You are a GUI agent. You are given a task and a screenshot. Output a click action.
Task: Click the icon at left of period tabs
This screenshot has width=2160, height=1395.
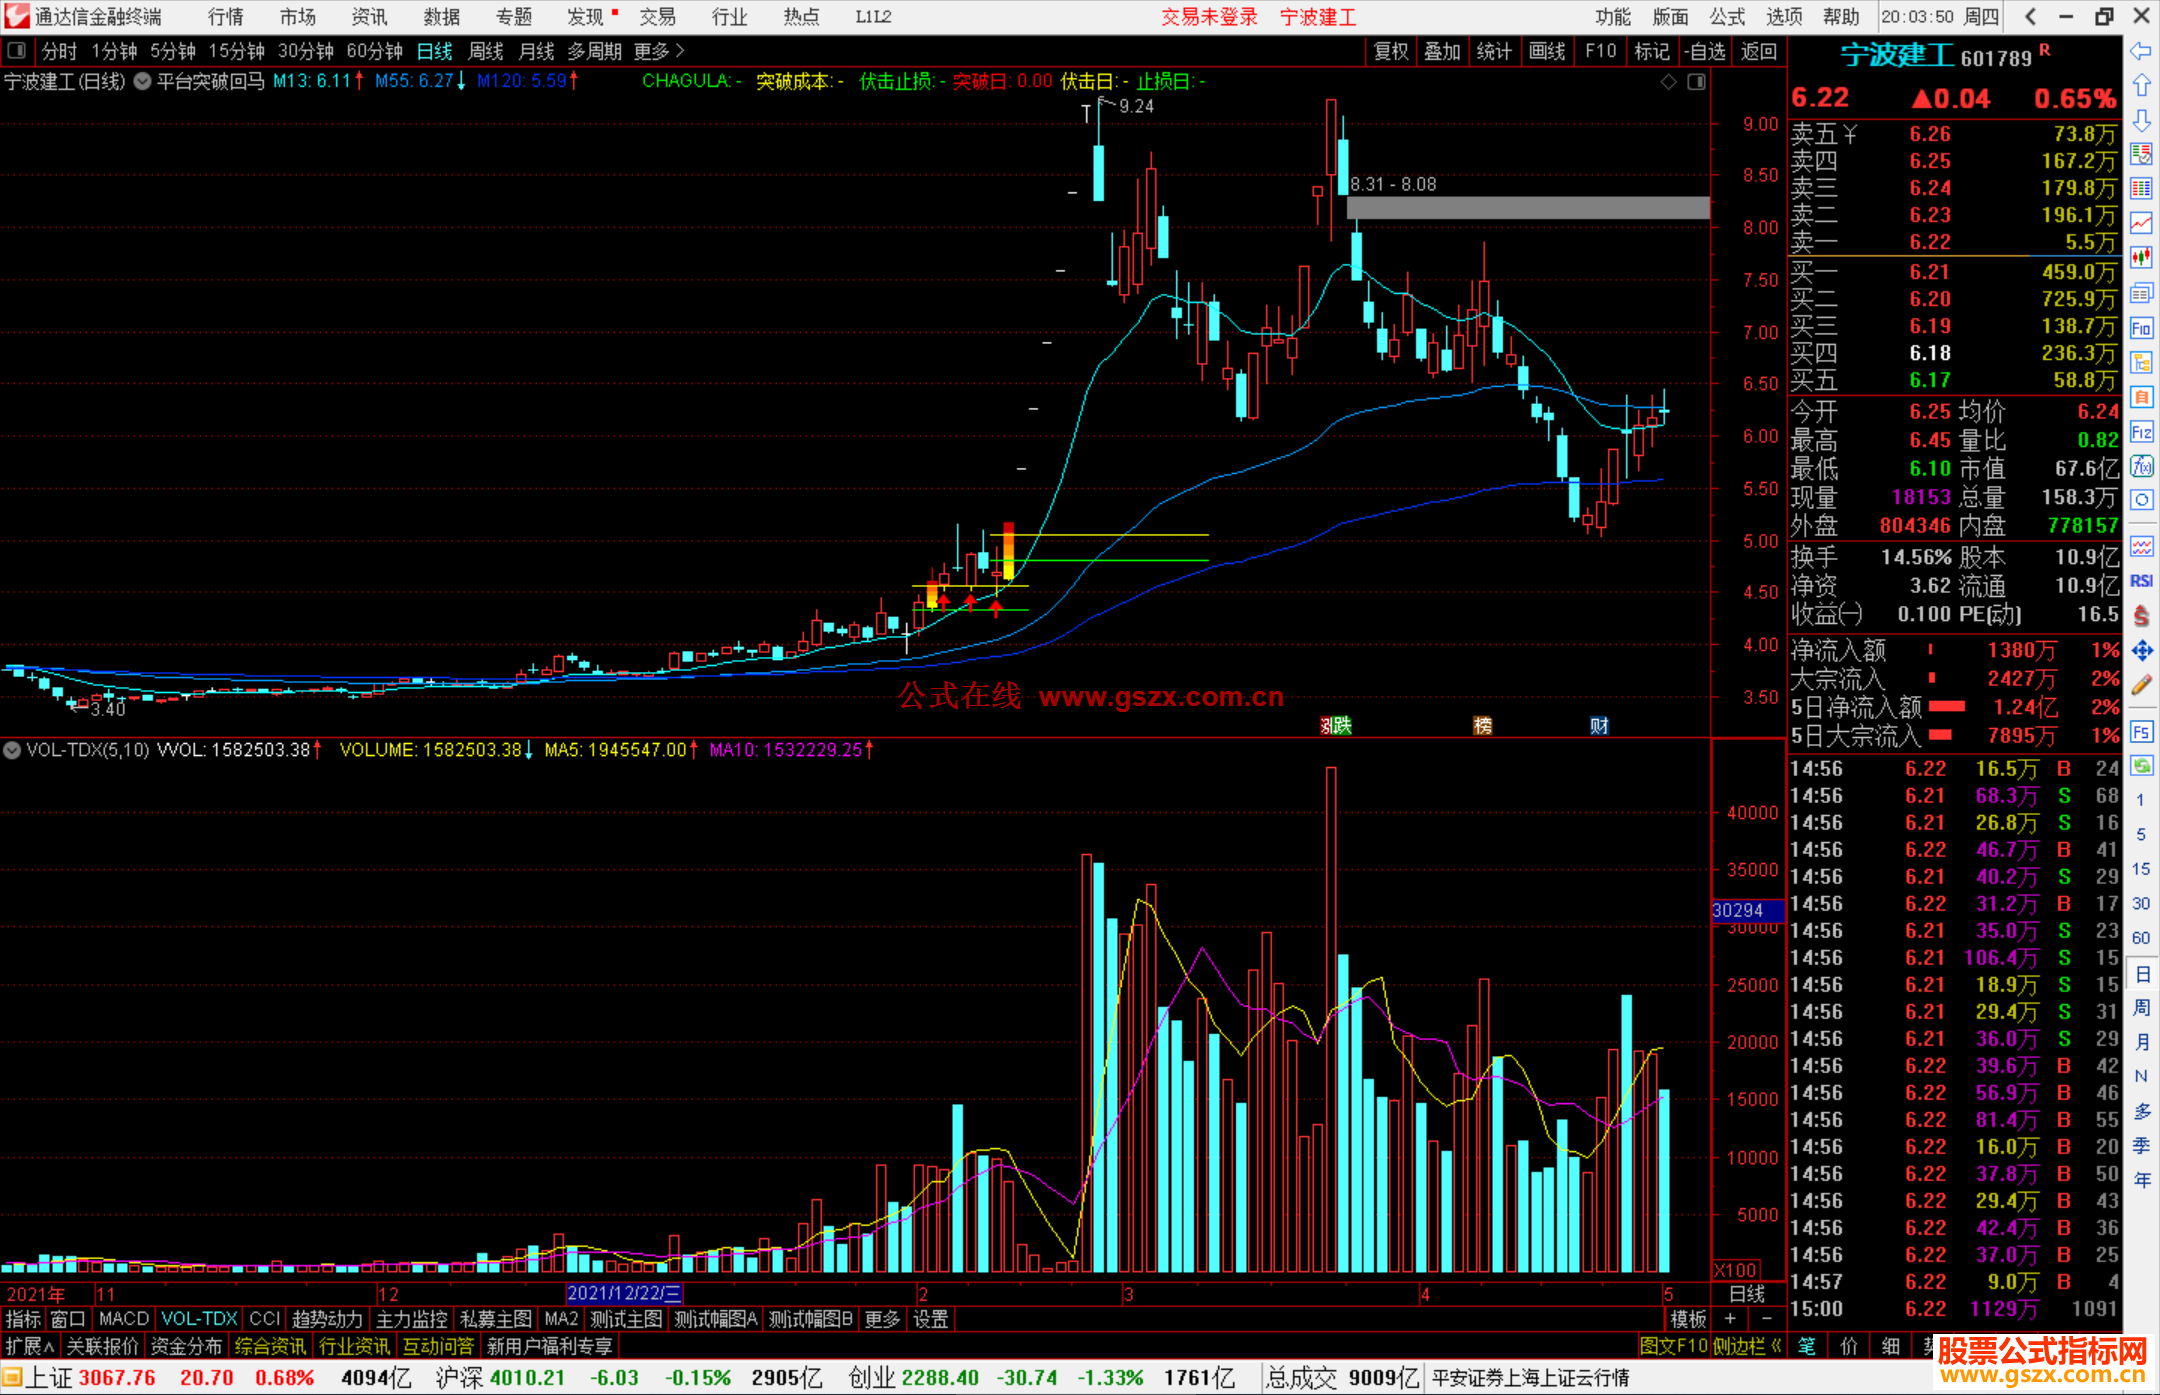click(x=16, y=51)
